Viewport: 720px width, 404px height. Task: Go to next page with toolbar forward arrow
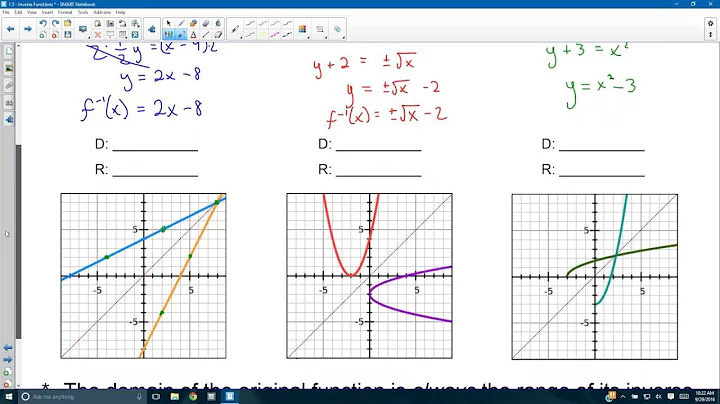point(28,29)
